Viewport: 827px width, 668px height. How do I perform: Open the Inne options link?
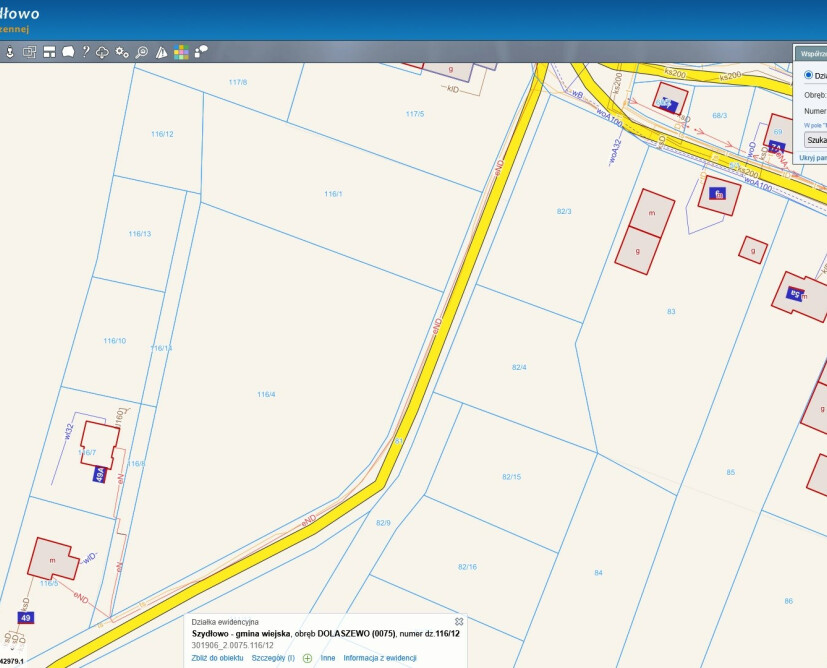tap(328, 658)
